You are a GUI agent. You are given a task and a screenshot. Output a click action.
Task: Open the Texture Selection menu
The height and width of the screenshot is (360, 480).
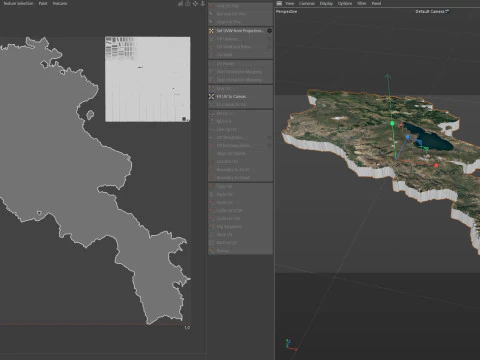(x=19, y=3)
